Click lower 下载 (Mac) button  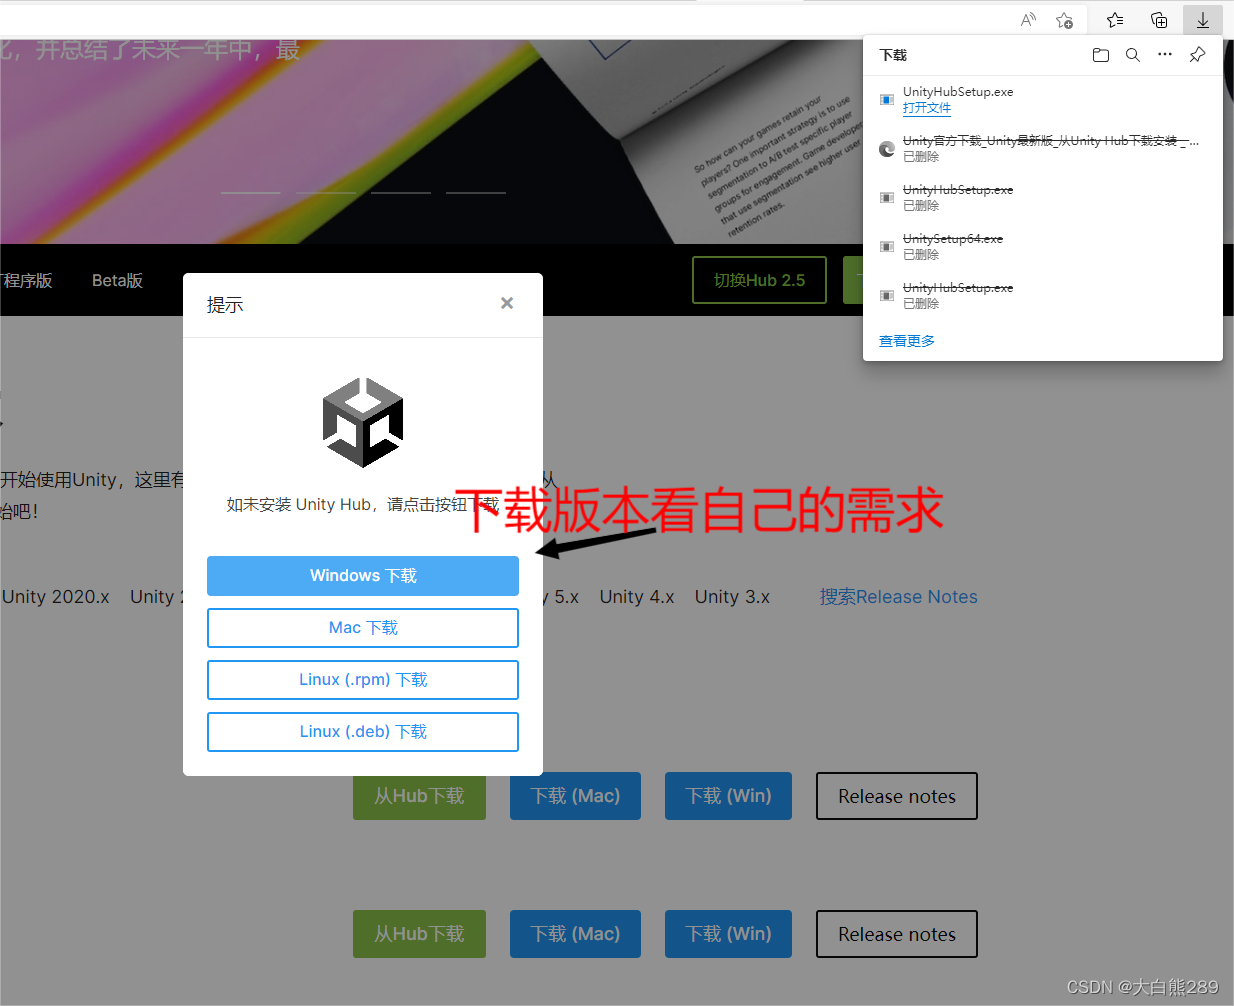point(575,934)
